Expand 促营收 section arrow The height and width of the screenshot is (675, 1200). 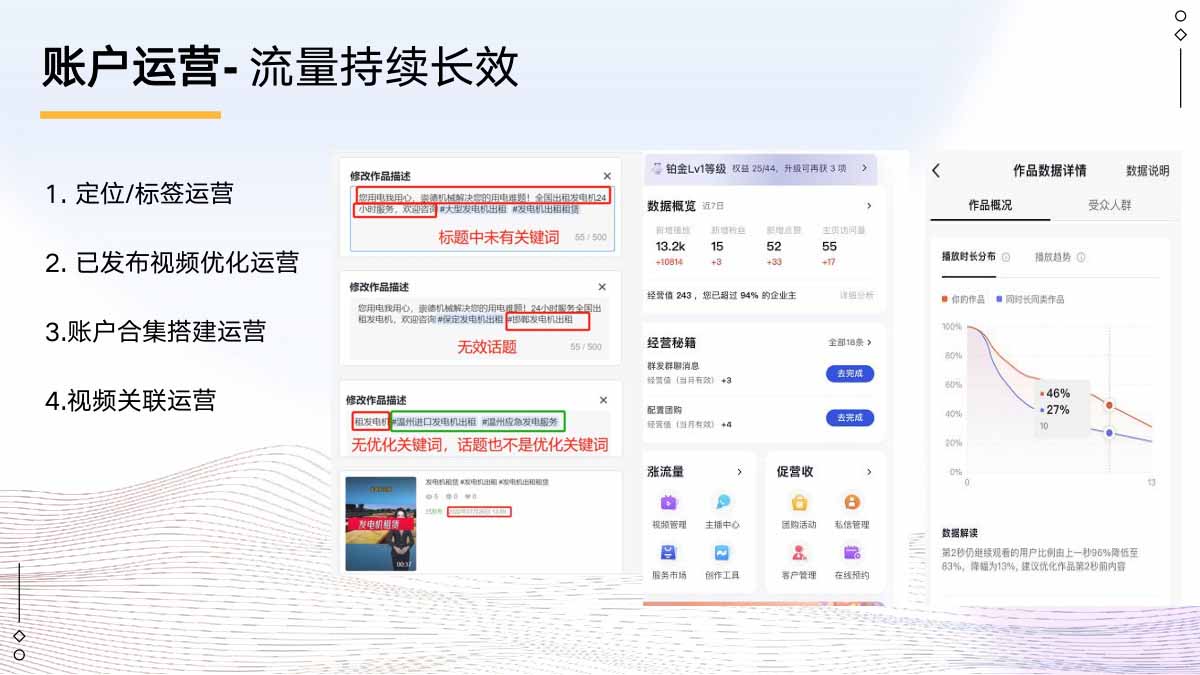[x=868, y=472]
